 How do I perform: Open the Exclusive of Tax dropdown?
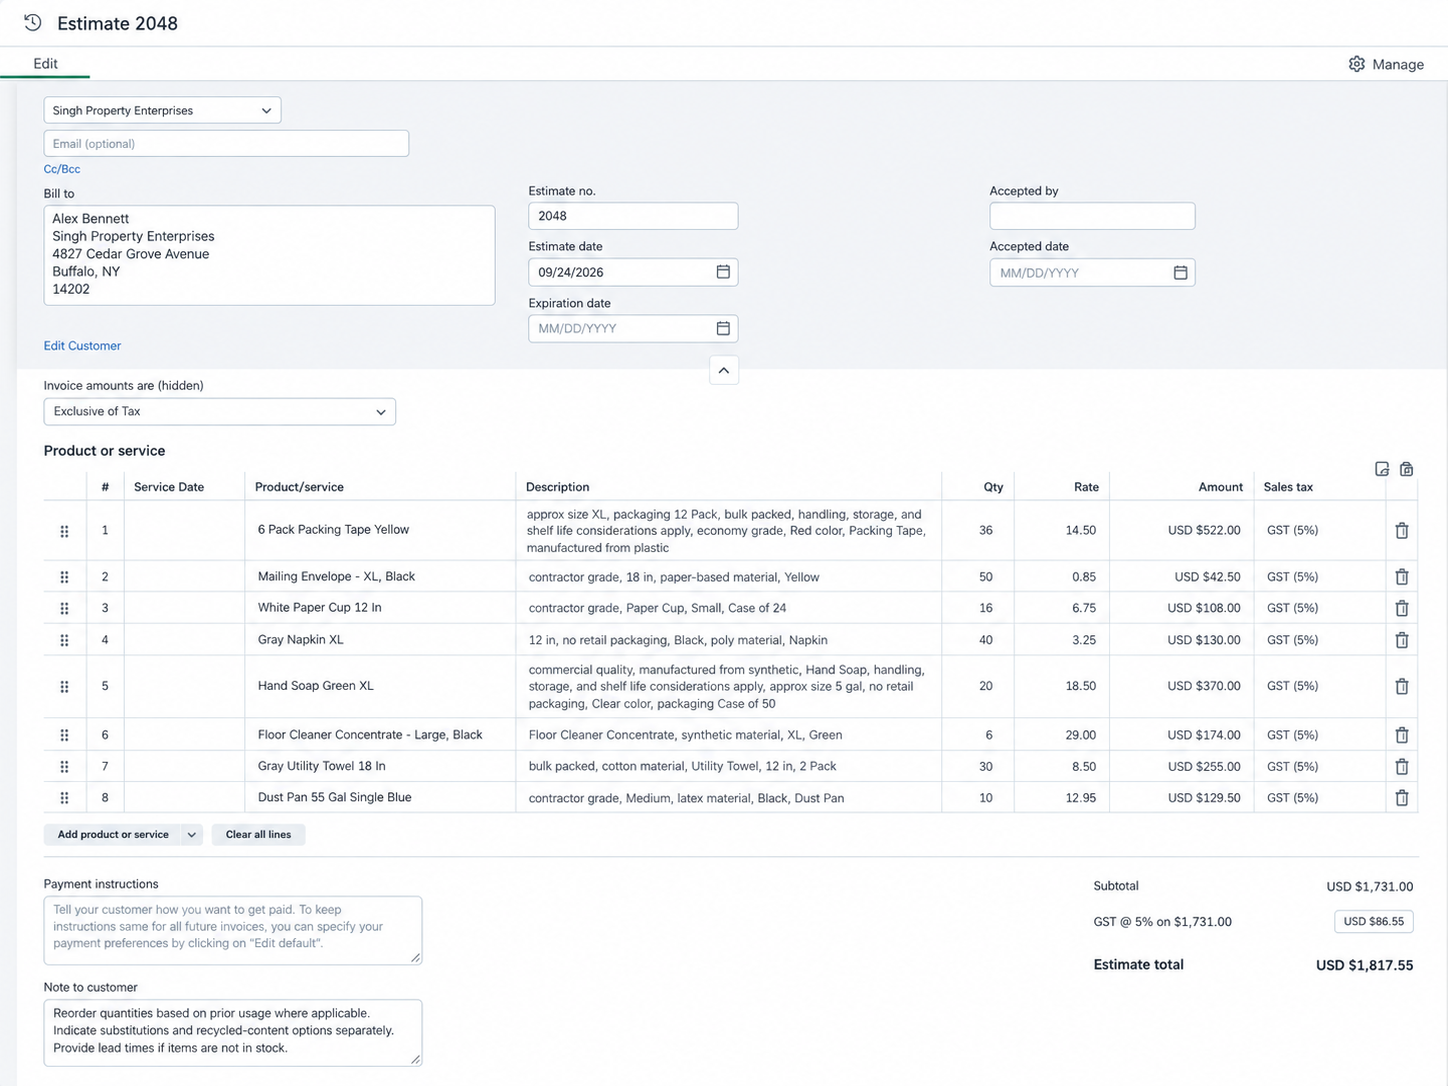(x=220, y=412)
